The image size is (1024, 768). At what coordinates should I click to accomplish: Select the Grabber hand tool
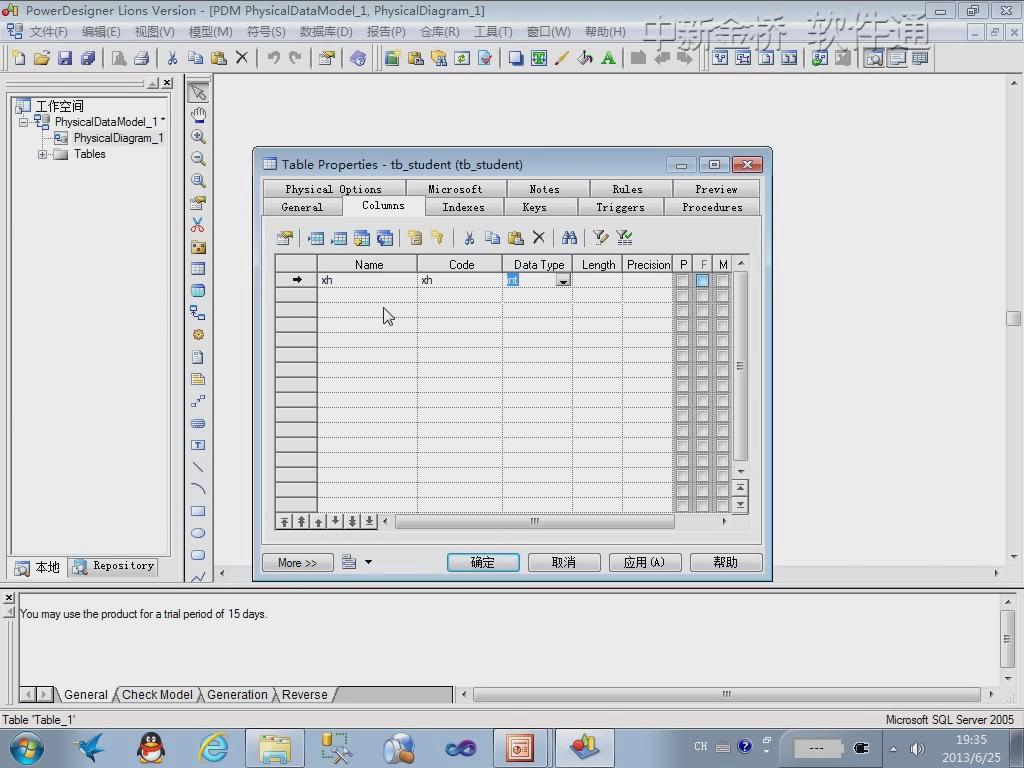click(198, 115)
